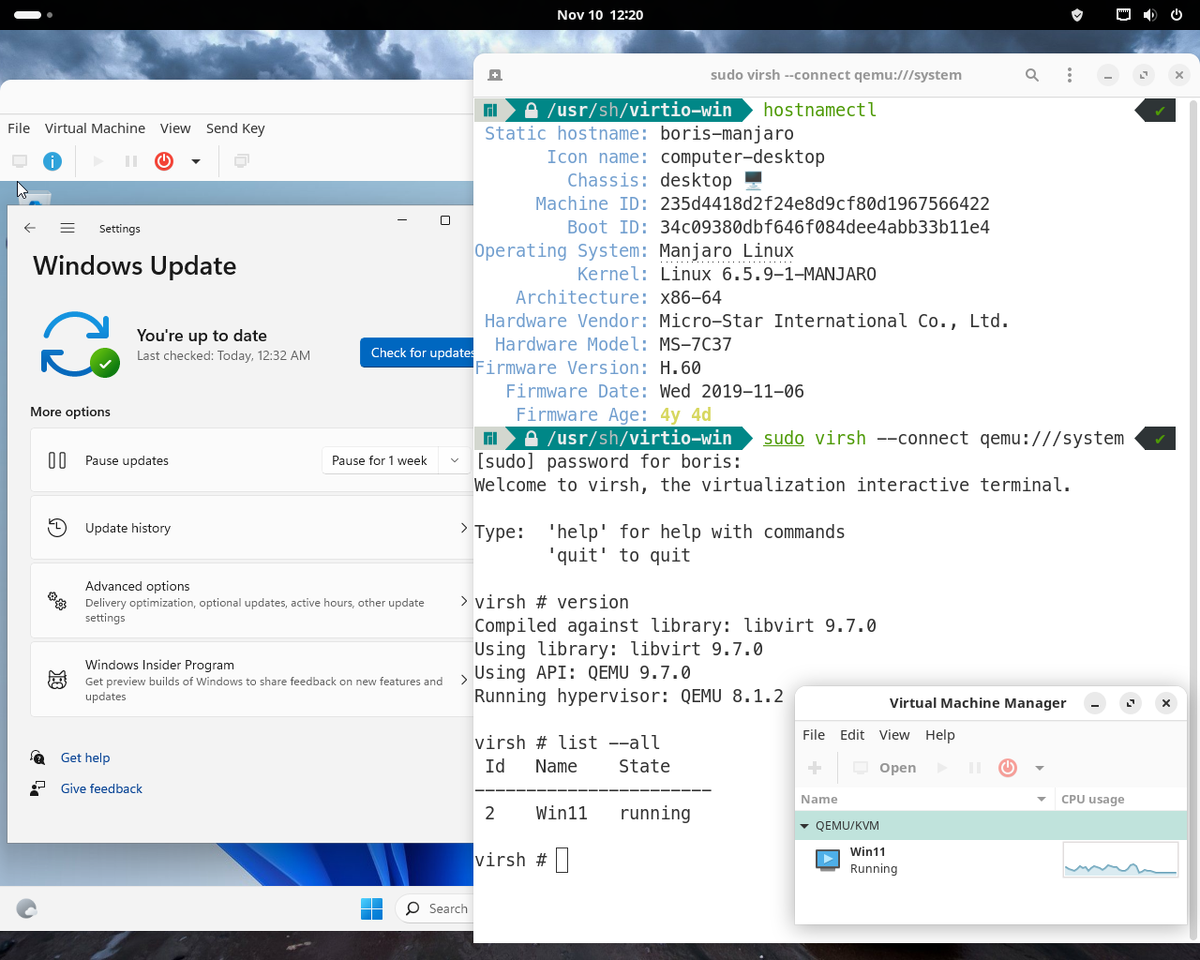Collapse the QEMU/KVM connection tree

[806, 826]
